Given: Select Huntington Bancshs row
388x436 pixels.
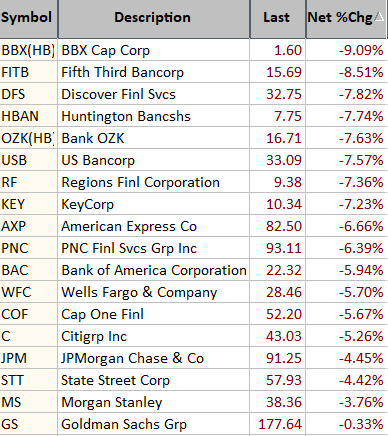Looking at the screenshot, I should 194,116.
